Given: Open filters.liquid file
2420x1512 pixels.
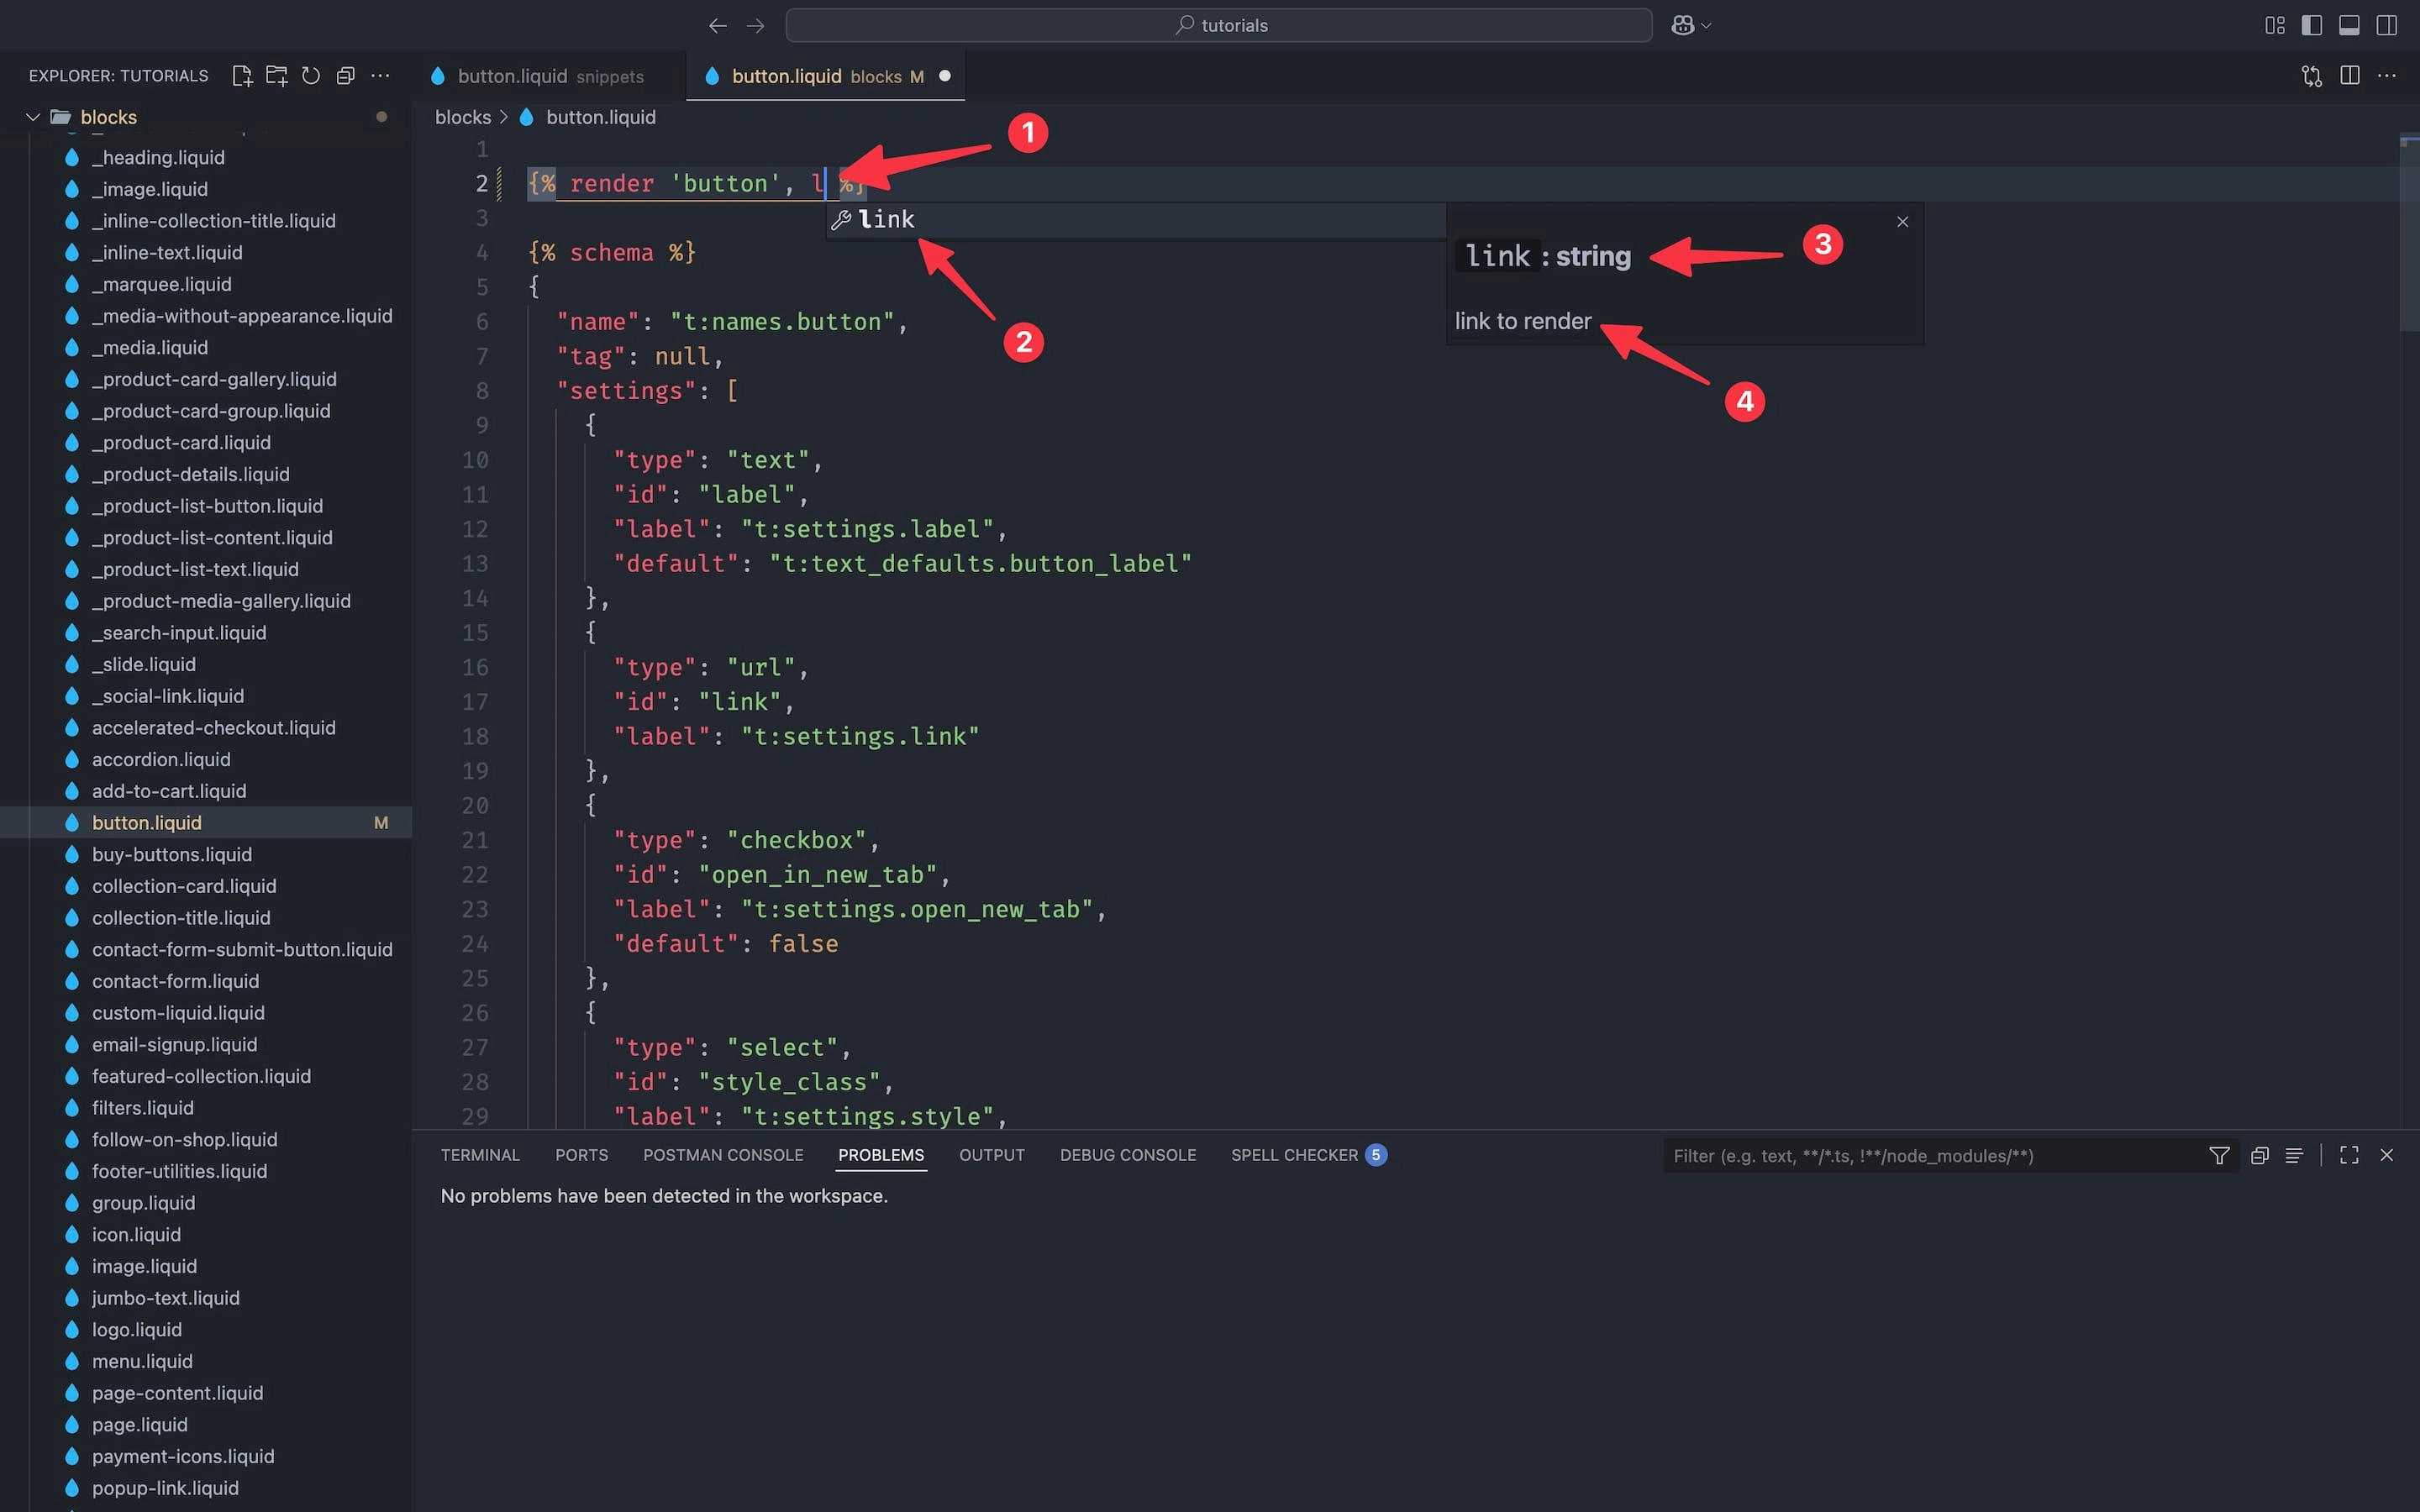Looking at the screenshot, I should point(143,1108).
